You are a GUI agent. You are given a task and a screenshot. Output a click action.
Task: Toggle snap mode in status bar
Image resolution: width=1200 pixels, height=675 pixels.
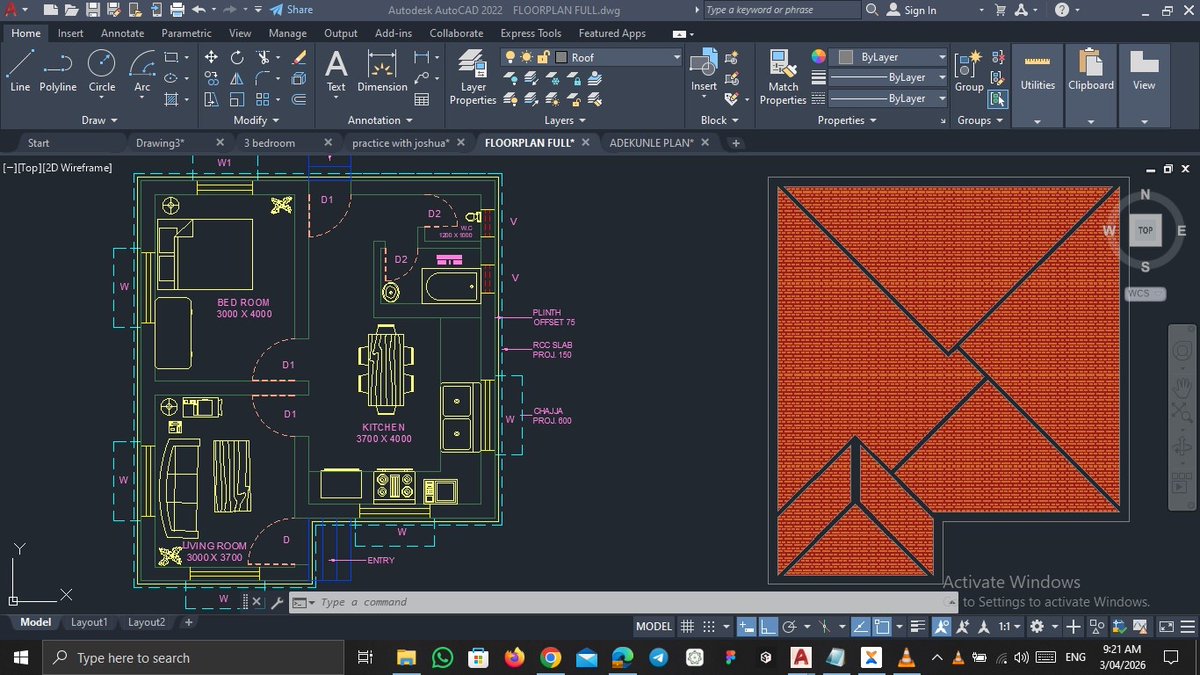pos(709,626)
